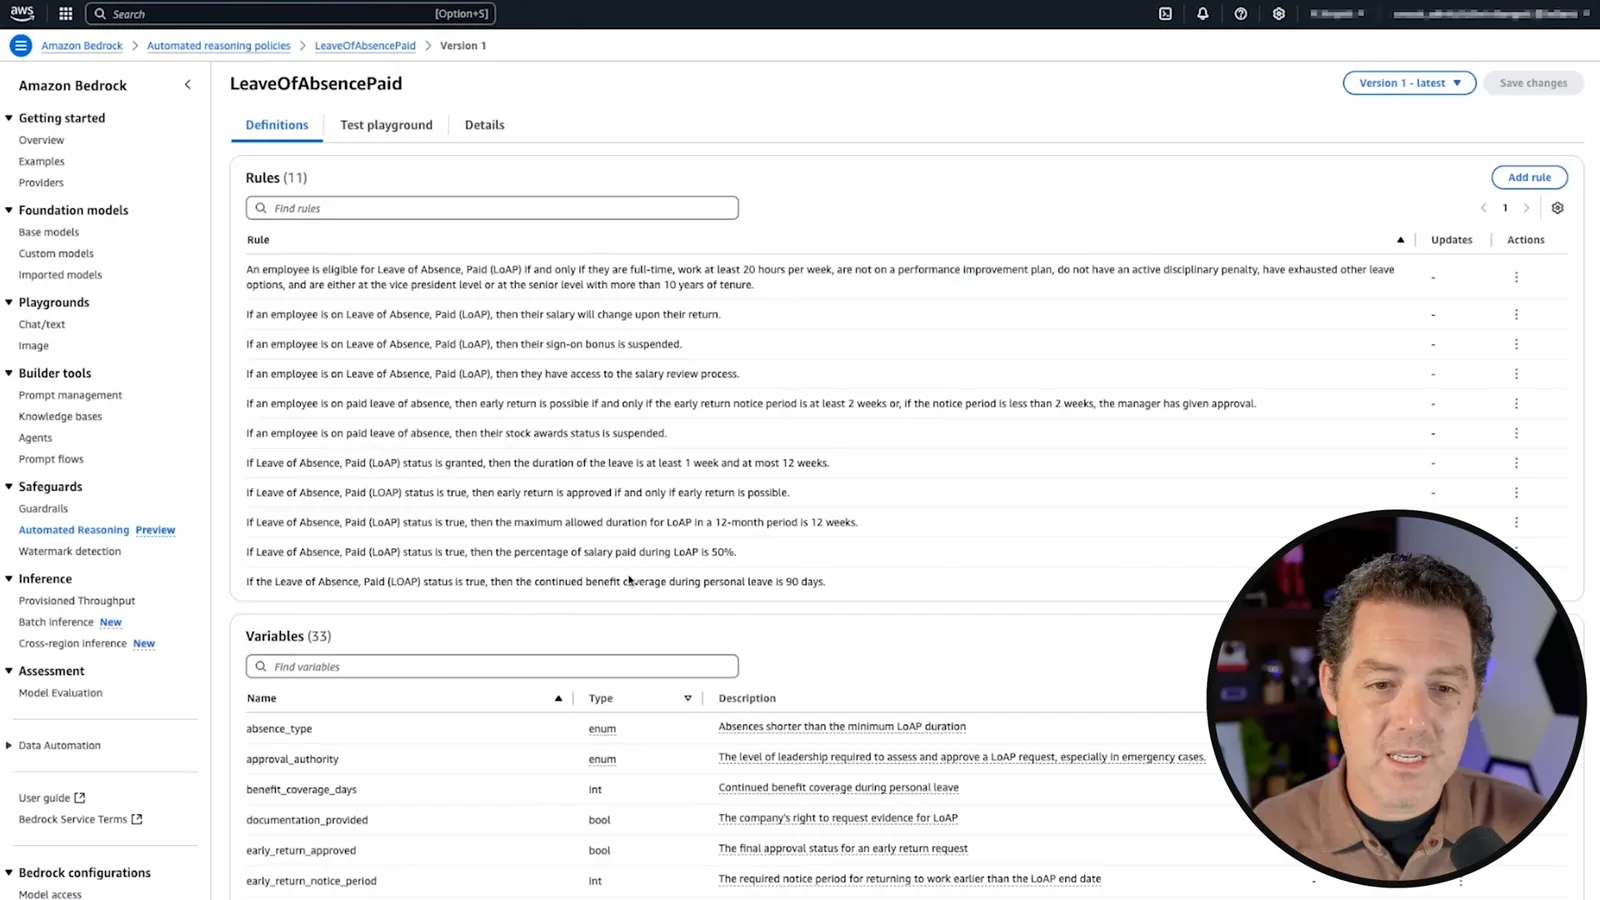Click the Save changes button
The image size is (1600, 900).
tap(1533, 83)
